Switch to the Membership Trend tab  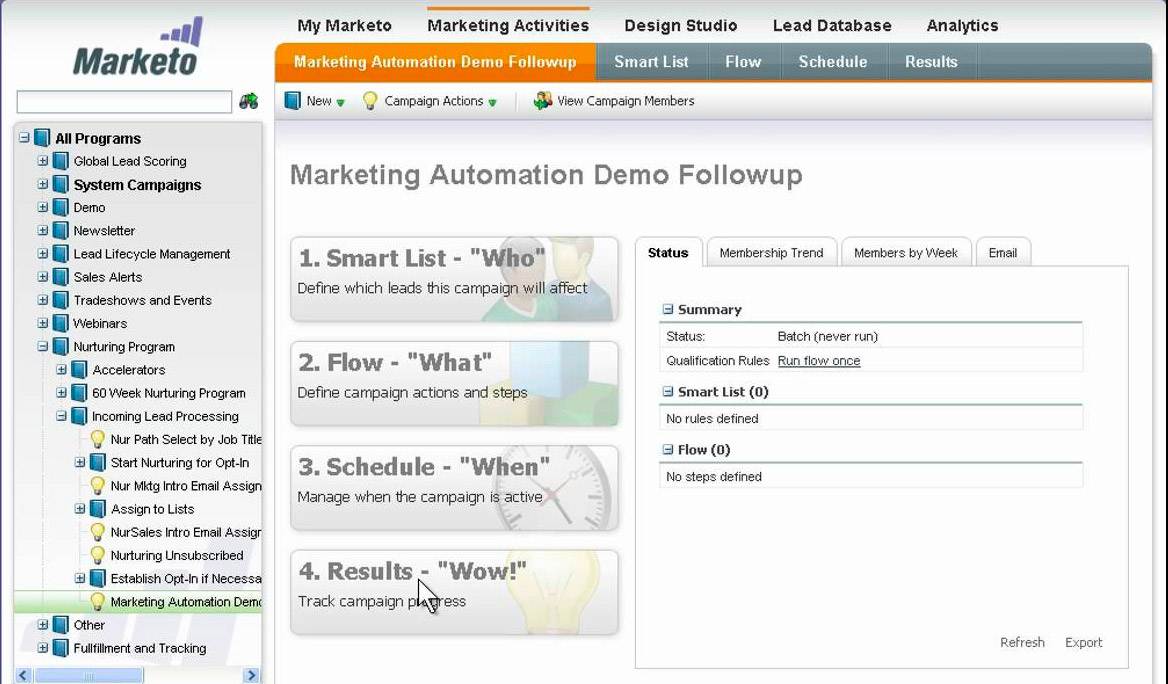coord(772,253)
